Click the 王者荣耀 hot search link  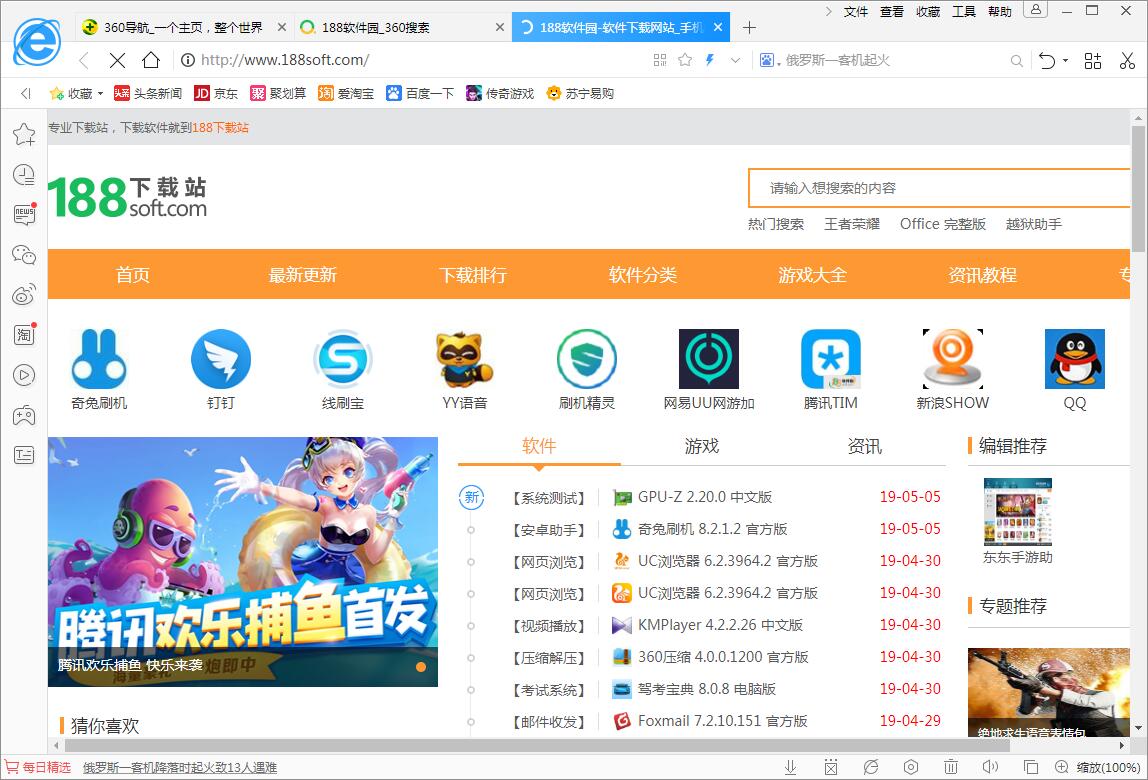pyautogui.click(x=851, y=224)
